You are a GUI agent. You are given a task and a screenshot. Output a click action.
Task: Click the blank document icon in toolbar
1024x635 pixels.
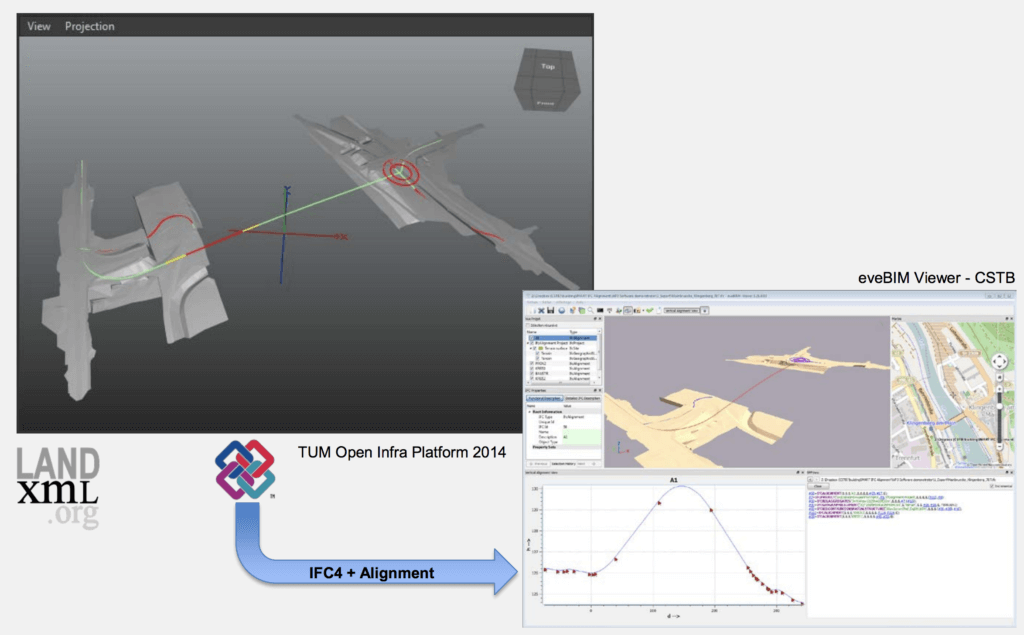[x=659, y=310]
